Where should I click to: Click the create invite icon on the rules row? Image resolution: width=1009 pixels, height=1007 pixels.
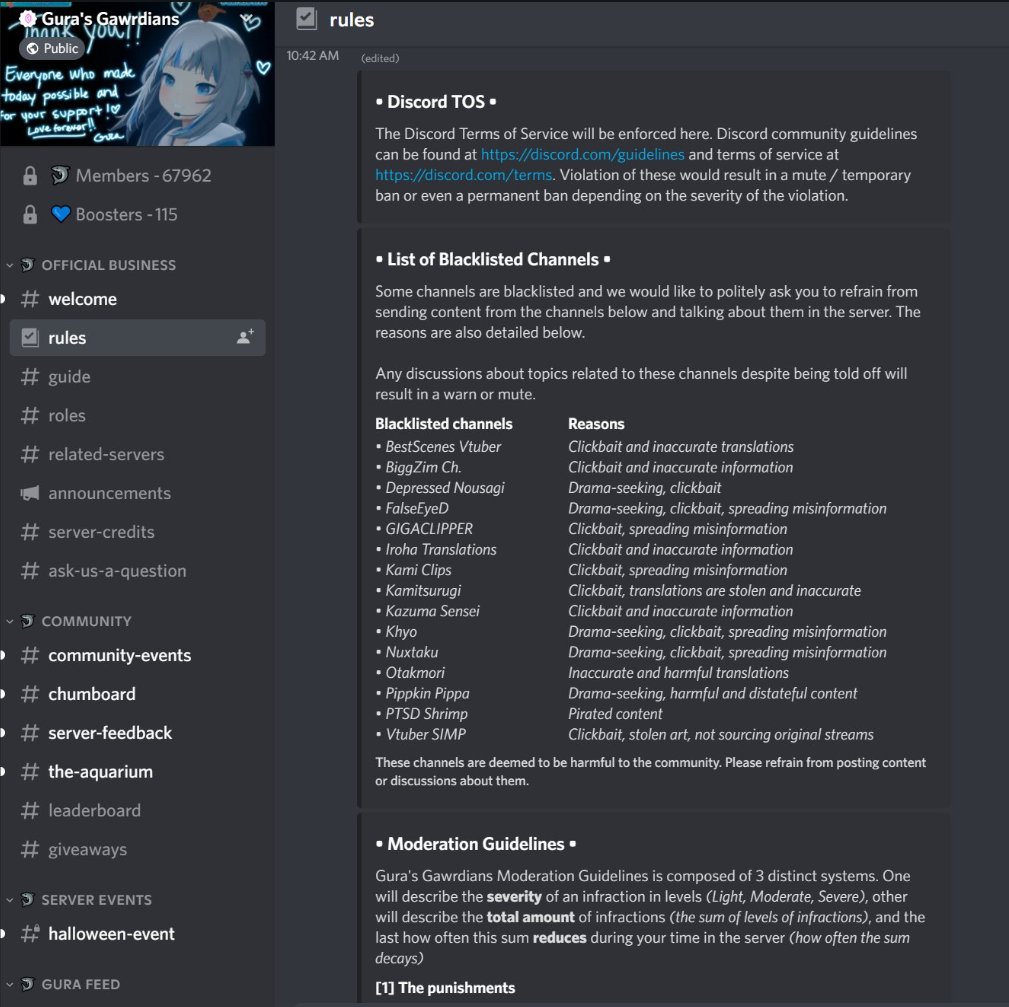point(245,337)
